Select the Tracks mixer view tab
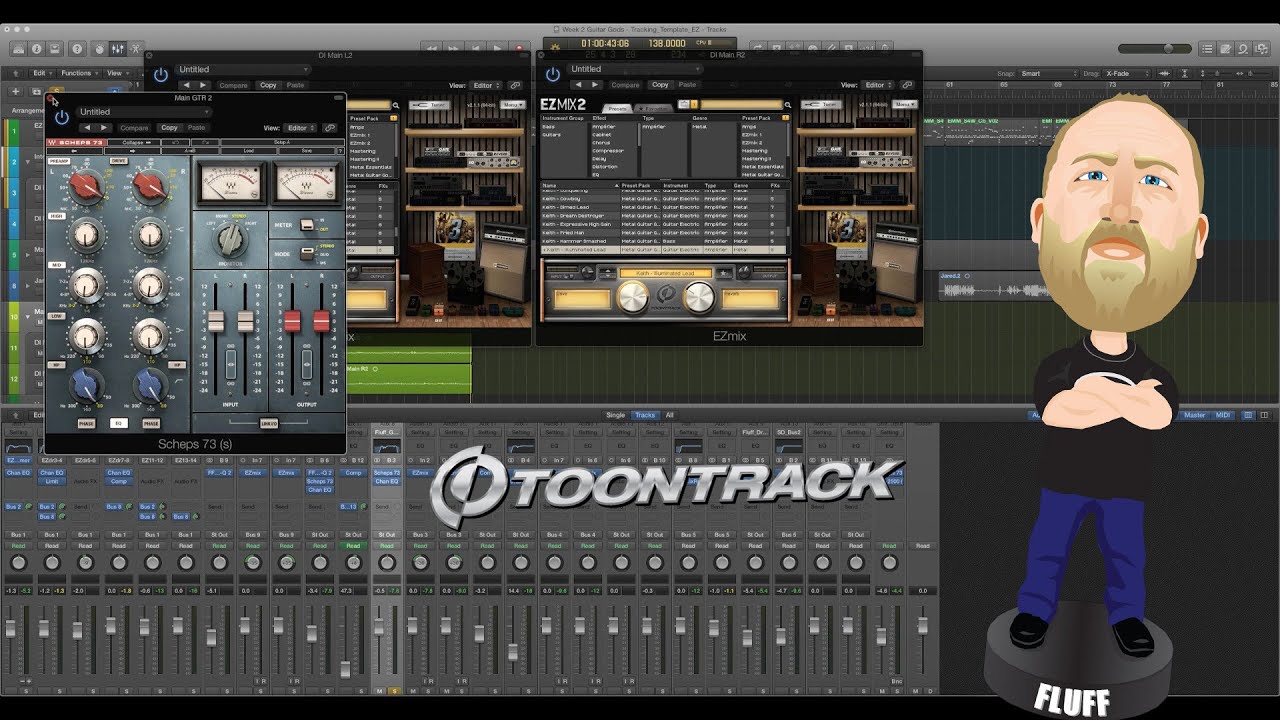 645,415
